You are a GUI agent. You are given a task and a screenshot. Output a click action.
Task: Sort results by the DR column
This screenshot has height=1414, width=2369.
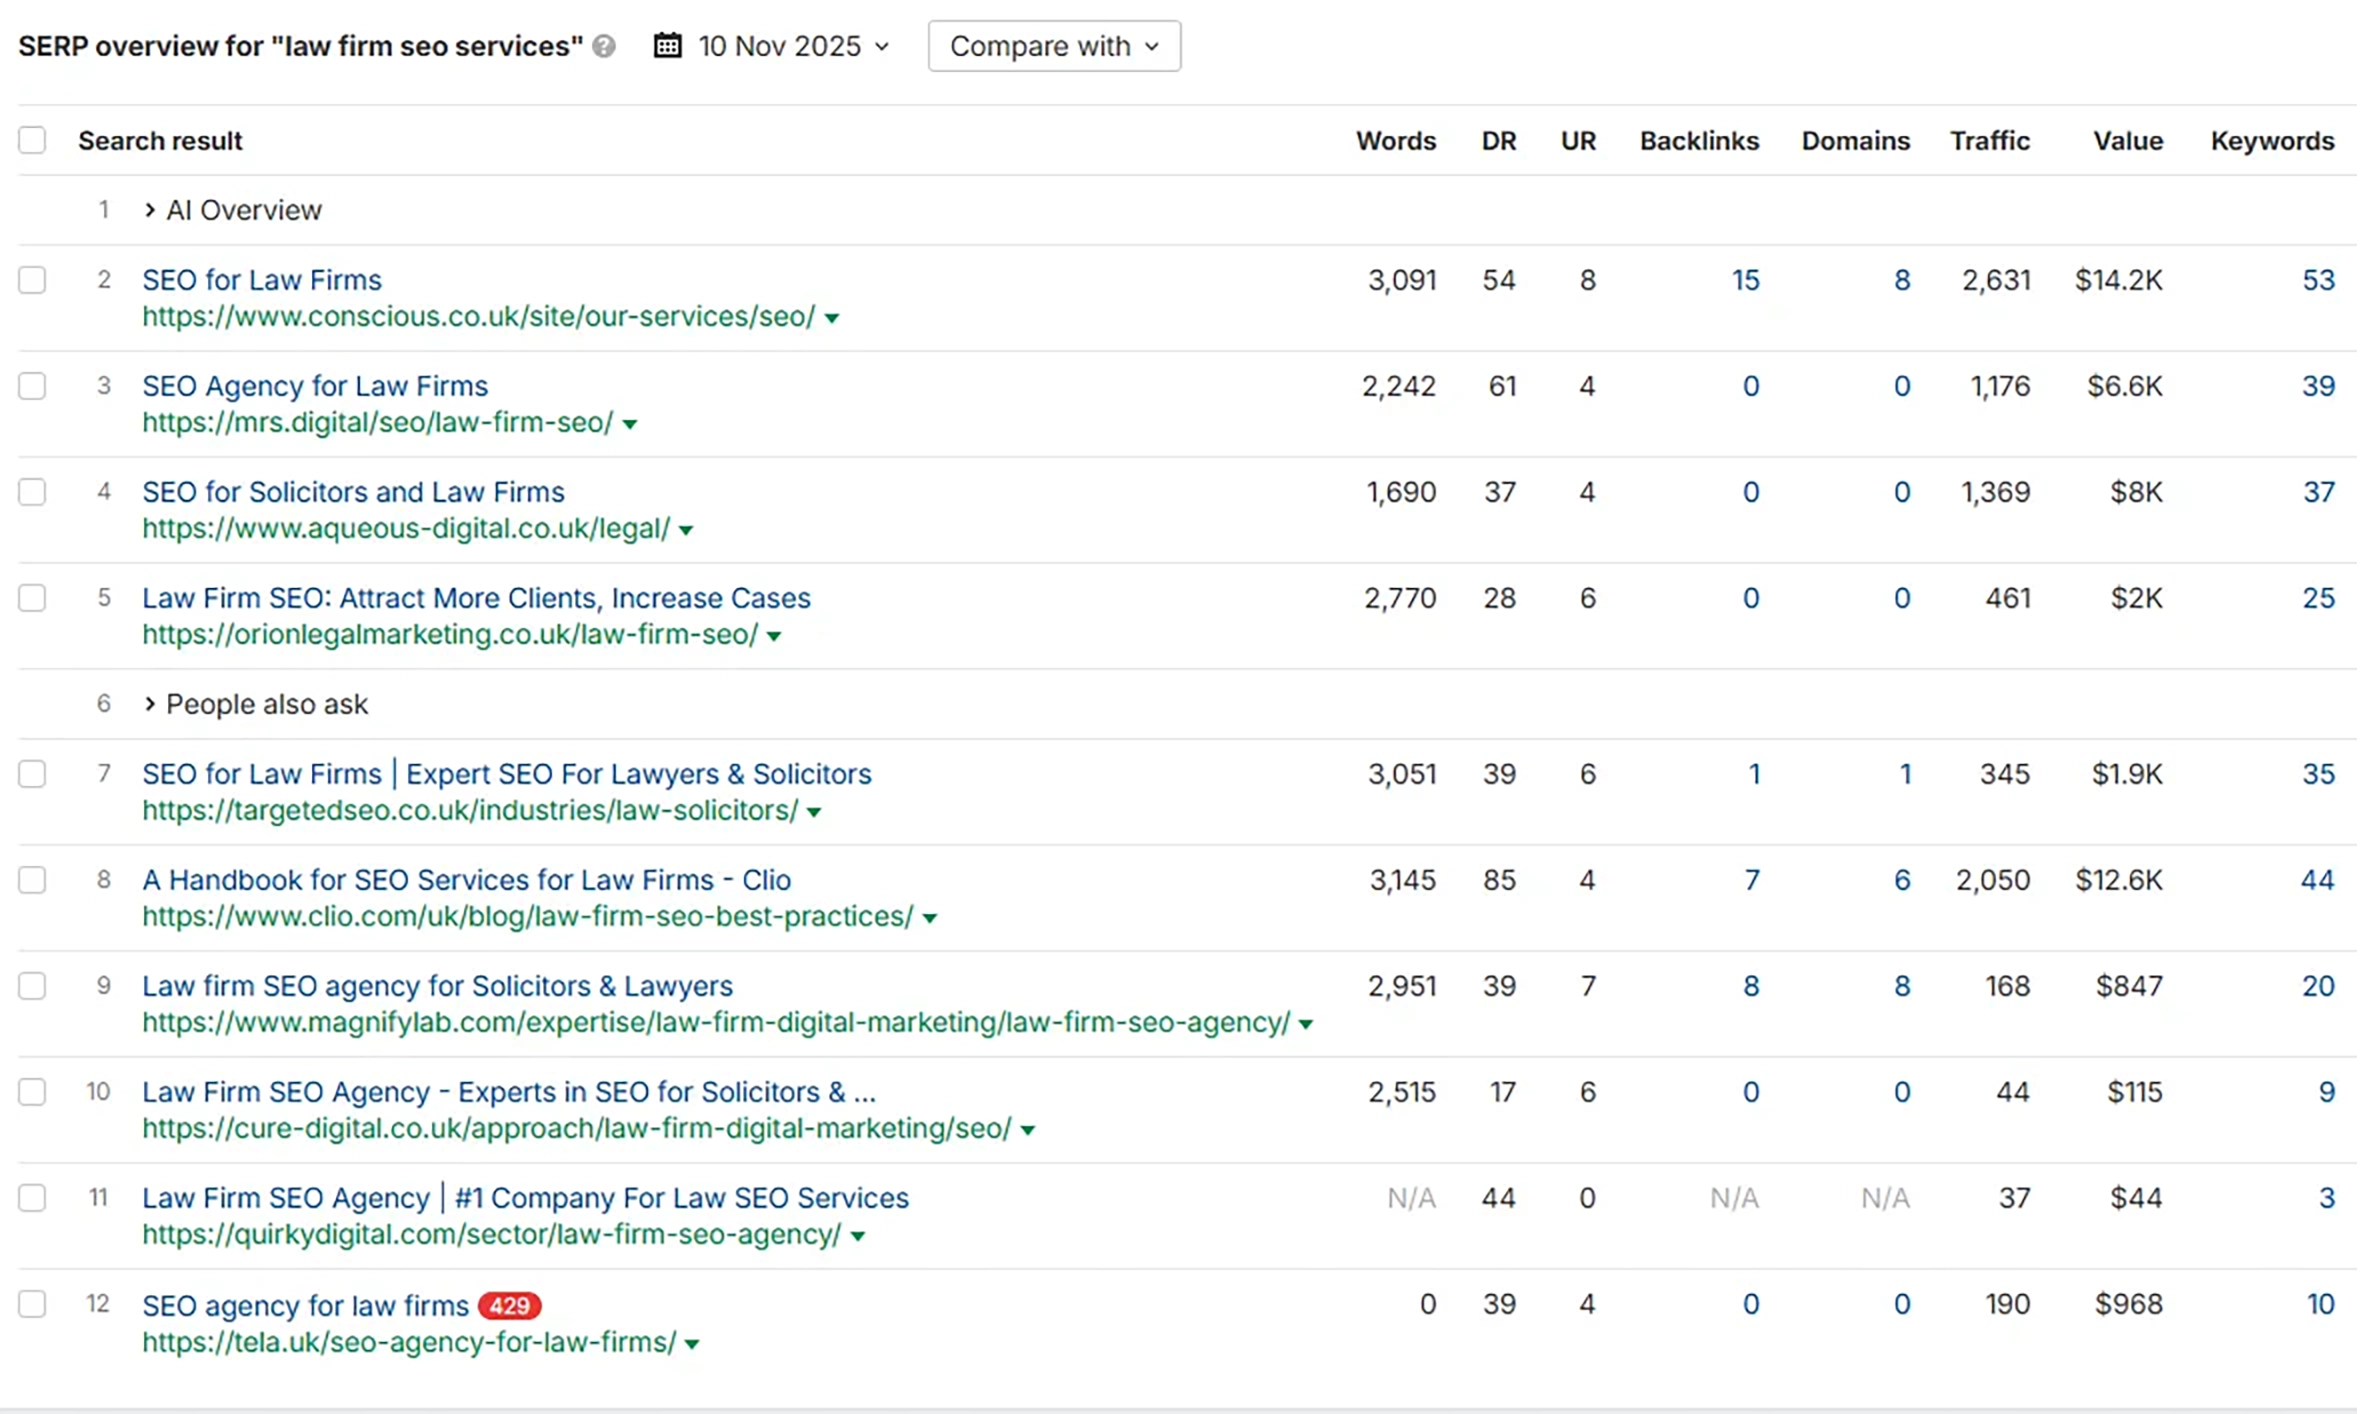point(1498,140)
